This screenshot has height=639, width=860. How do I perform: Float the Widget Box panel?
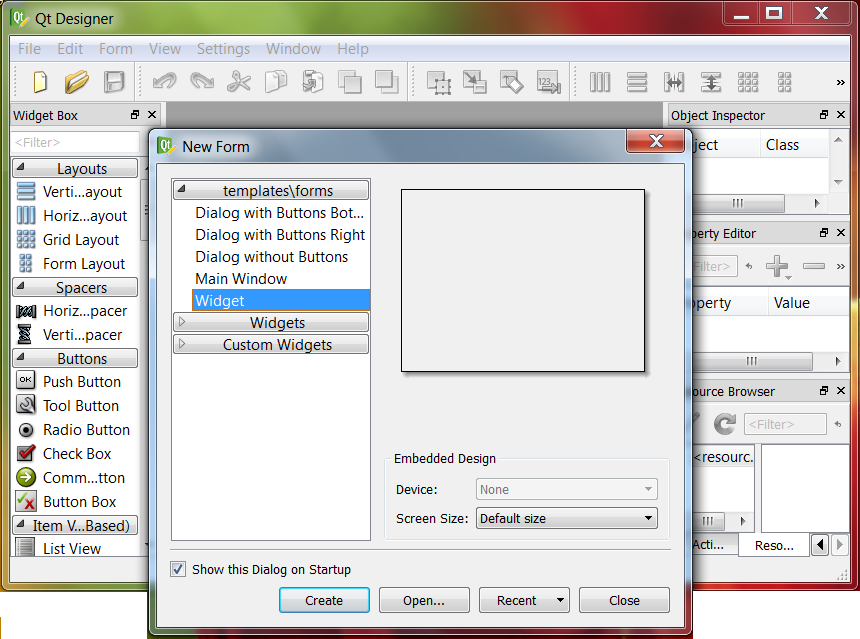(x=134, y=115)
